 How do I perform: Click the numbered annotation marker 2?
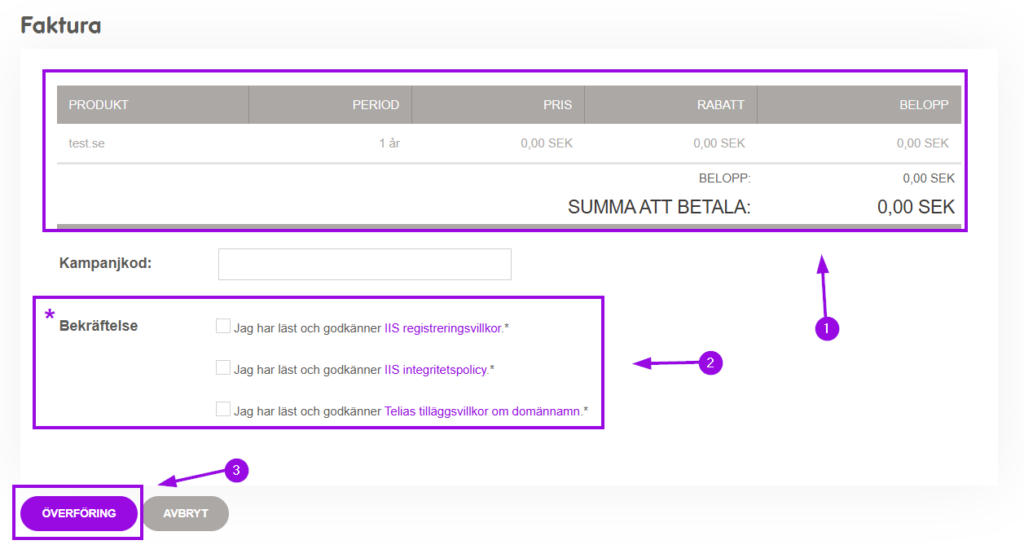pyautogui.click(x=709, y=362)
